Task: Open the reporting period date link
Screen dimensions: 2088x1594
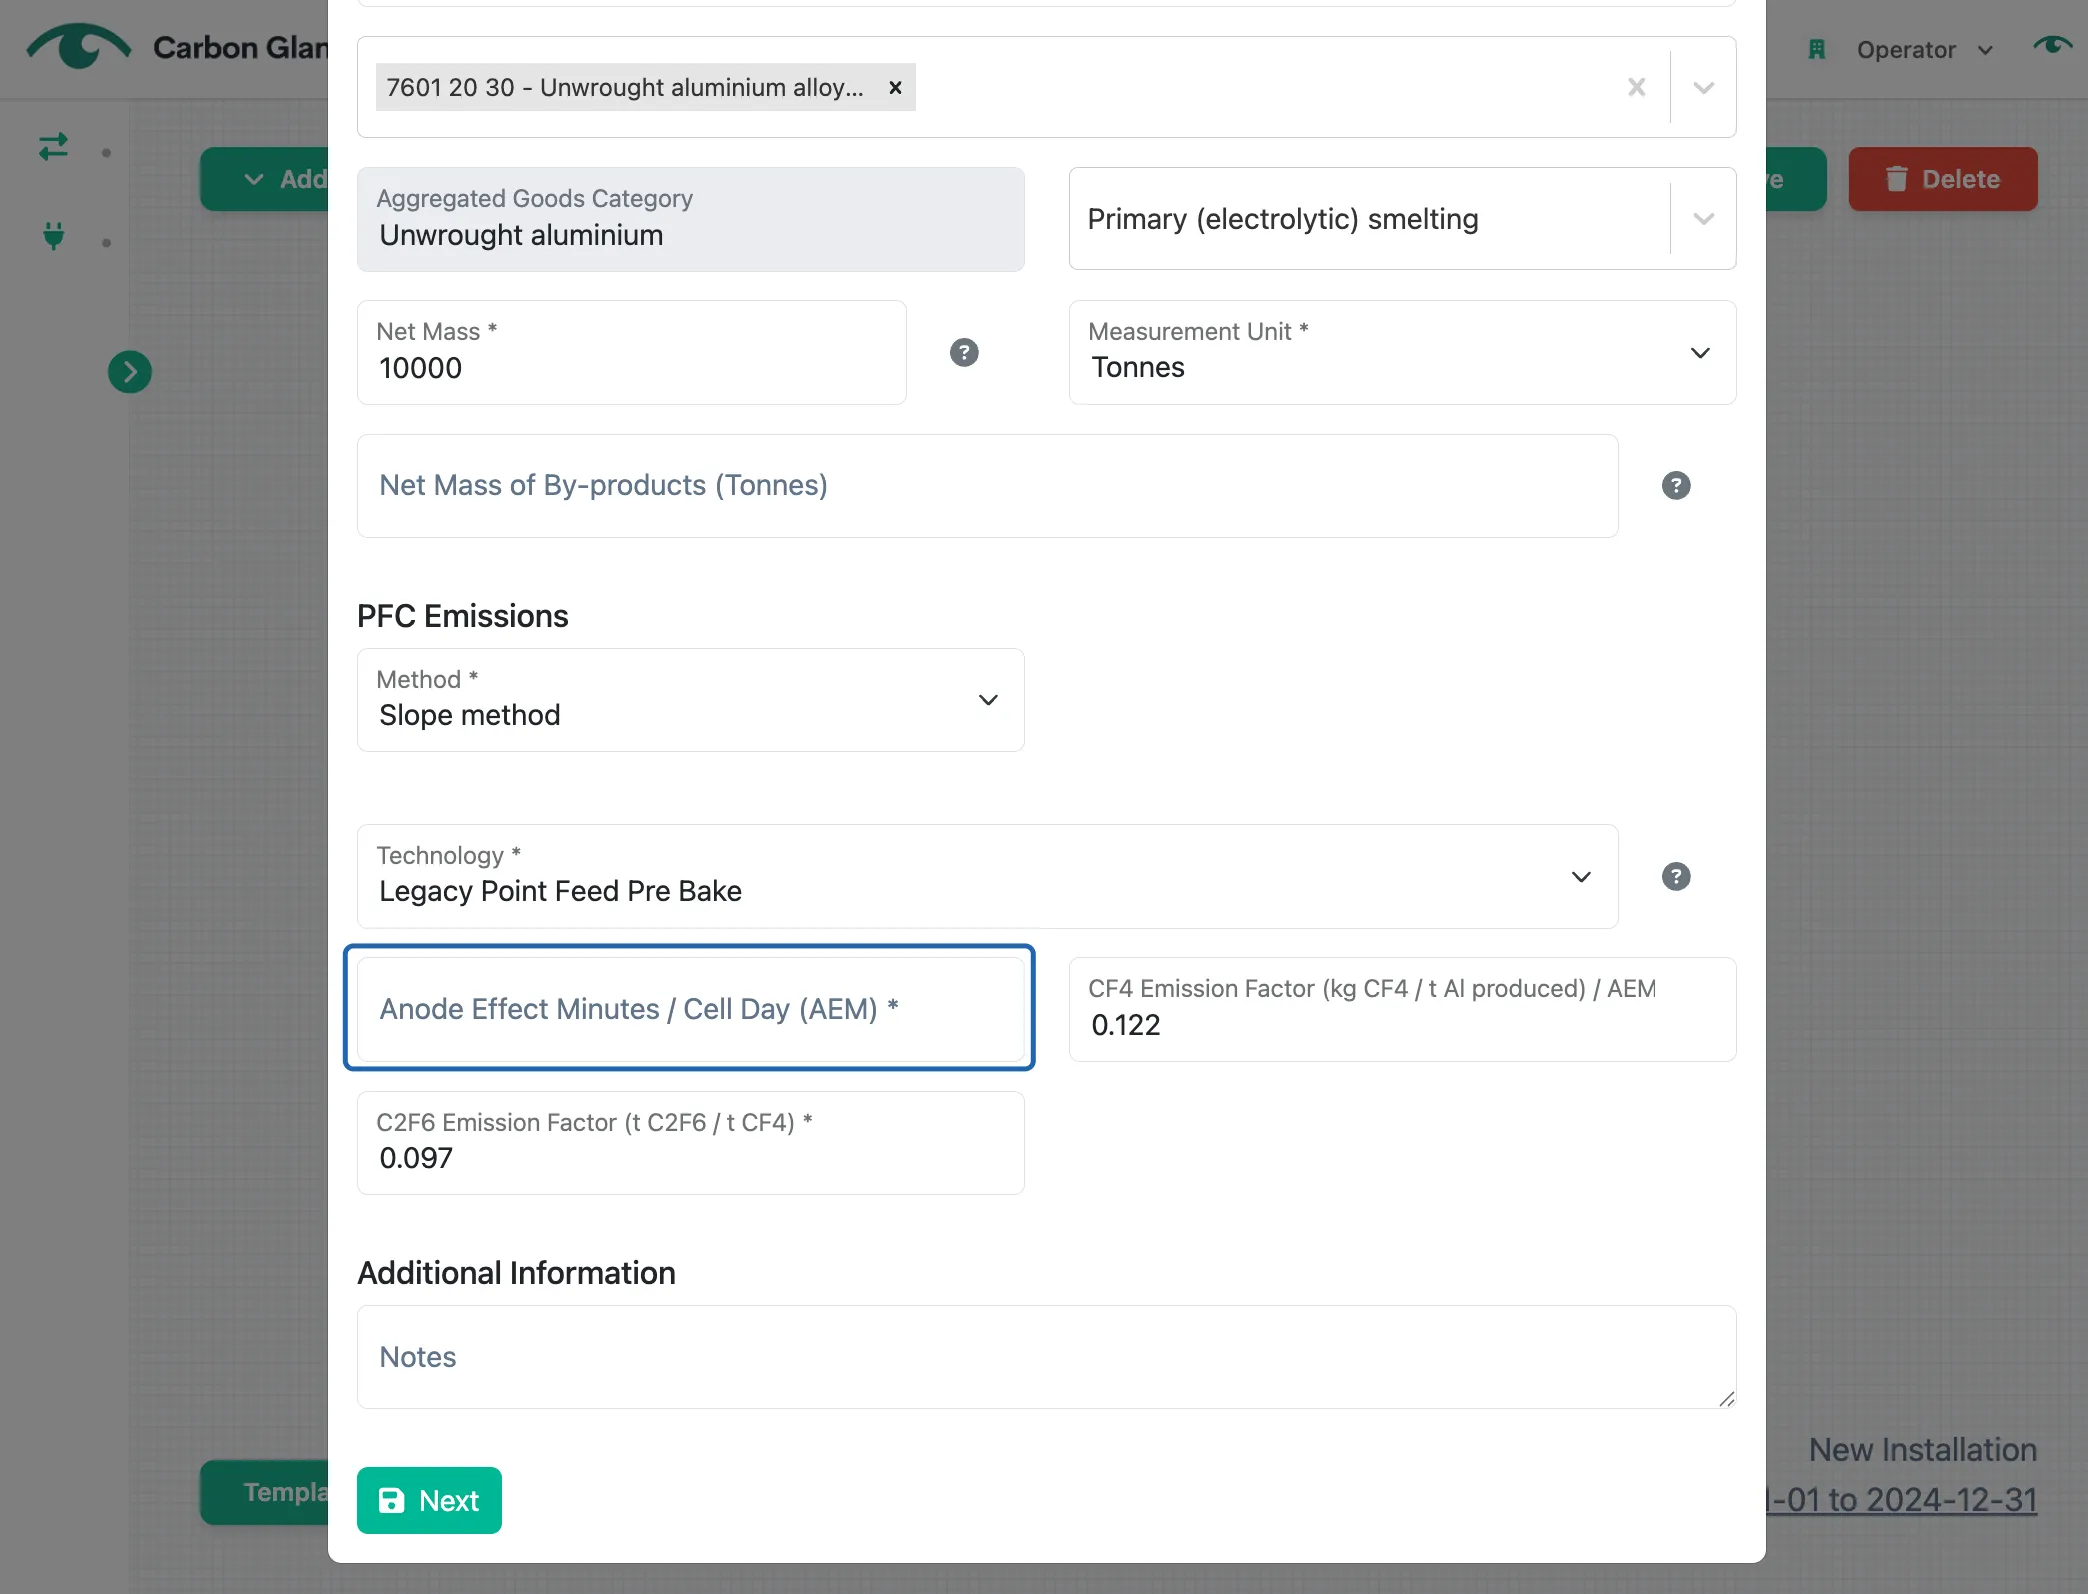Action: pyautogui.click(x=1901, y=1500)
